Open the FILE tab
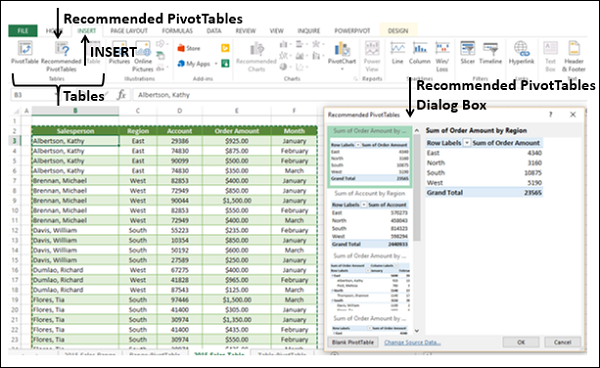This screenshot has height=368, width=600. (23, 31)
